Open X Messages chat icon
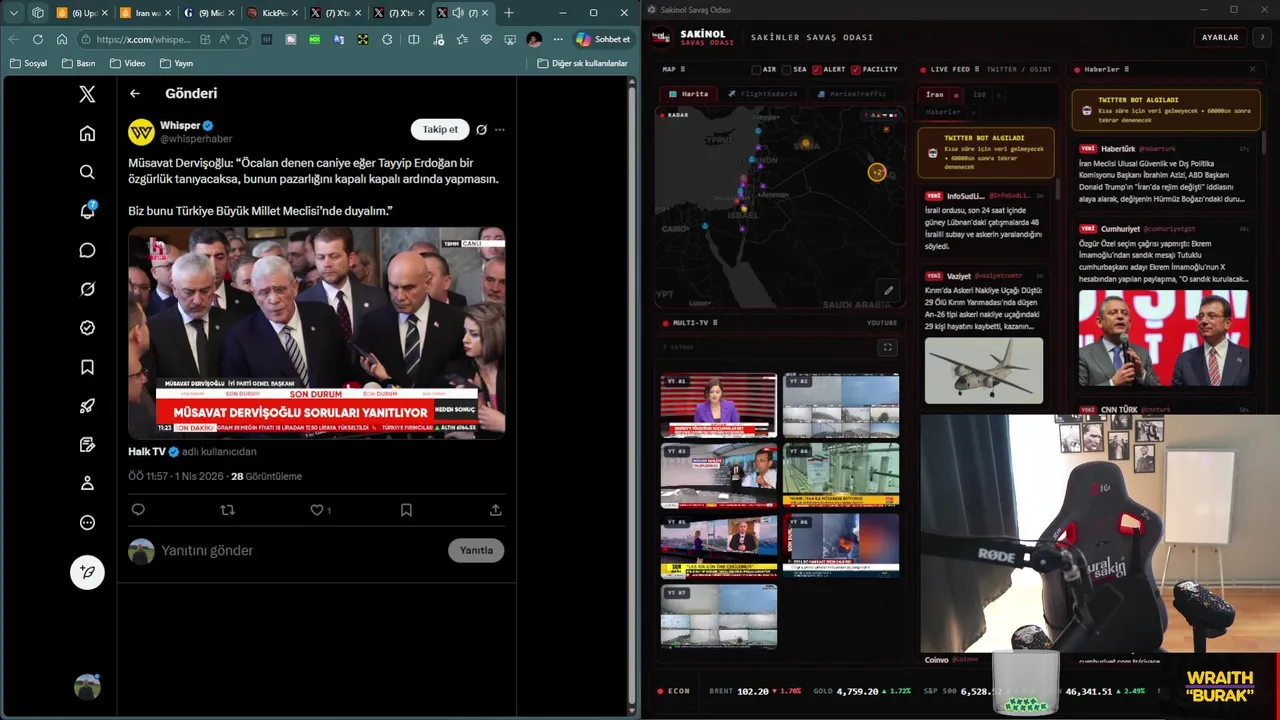 (87, 250)
